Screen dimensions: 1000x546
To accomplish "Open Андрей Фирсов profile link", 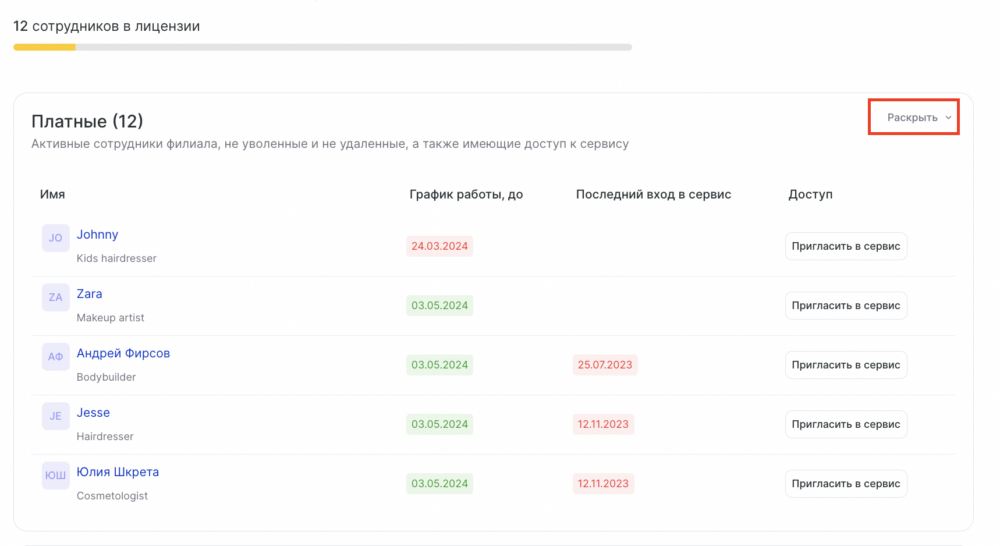I will pos(123,353).
